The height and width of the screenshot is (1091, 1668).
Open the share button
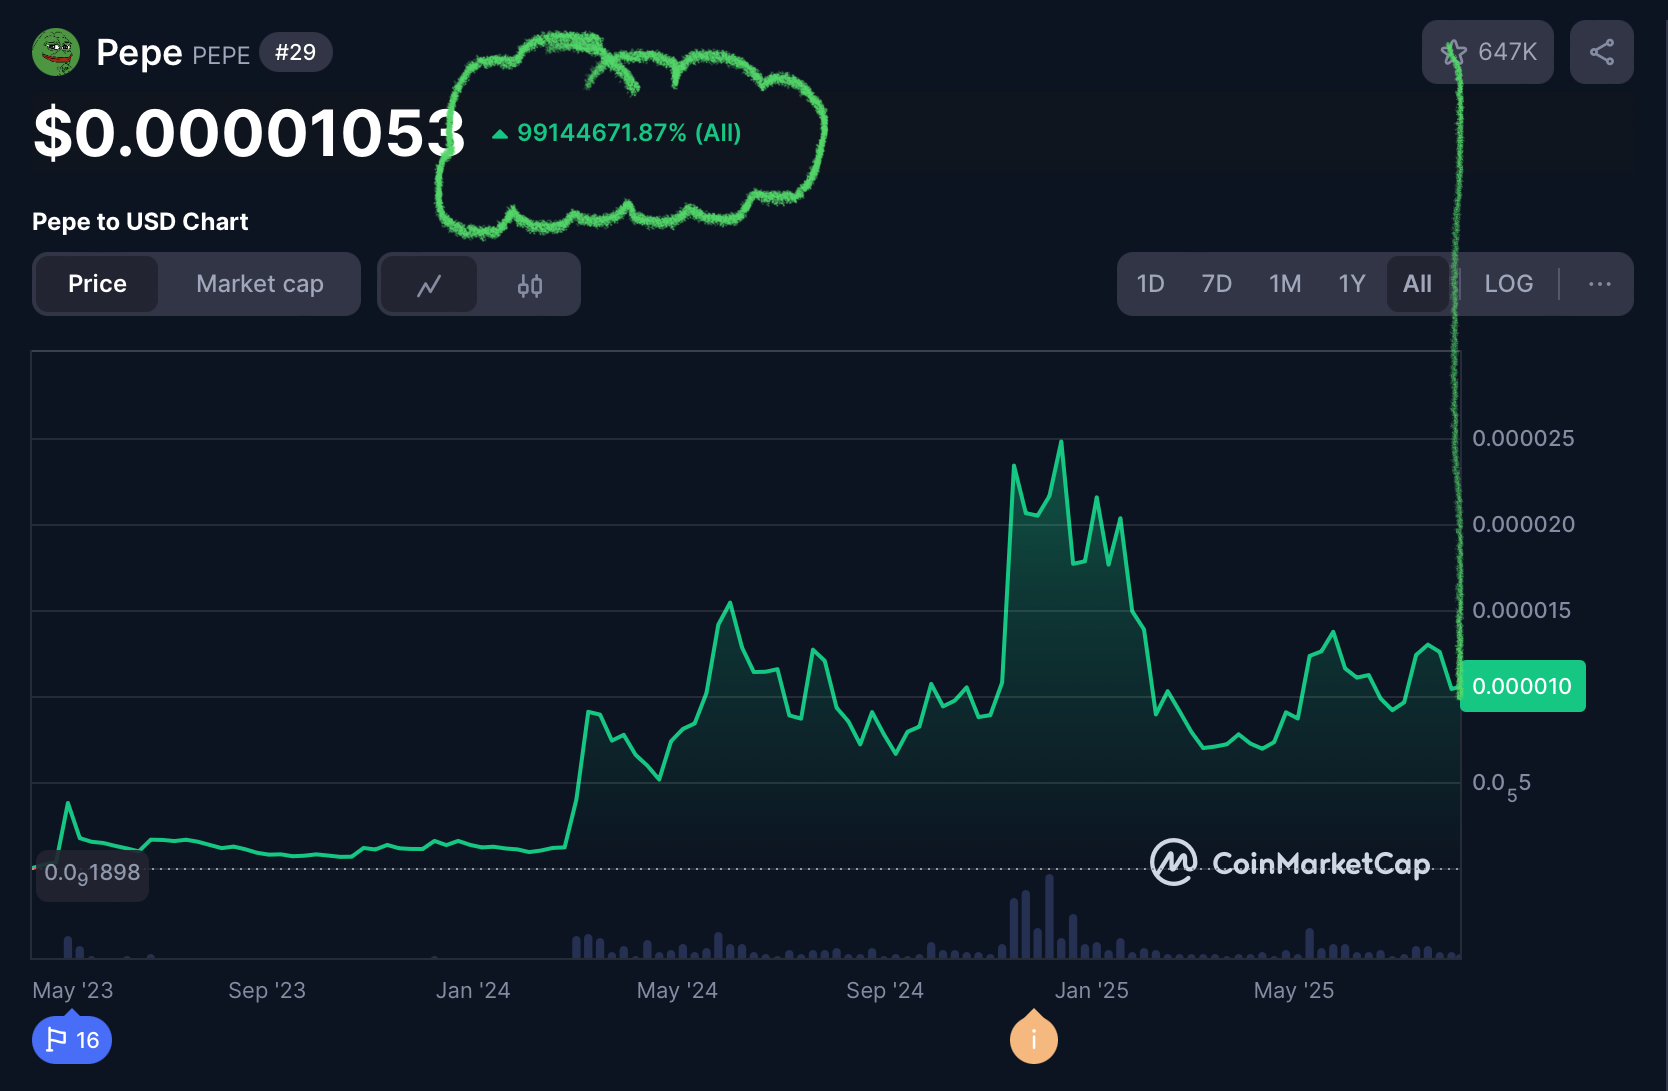click(1602, 52)
